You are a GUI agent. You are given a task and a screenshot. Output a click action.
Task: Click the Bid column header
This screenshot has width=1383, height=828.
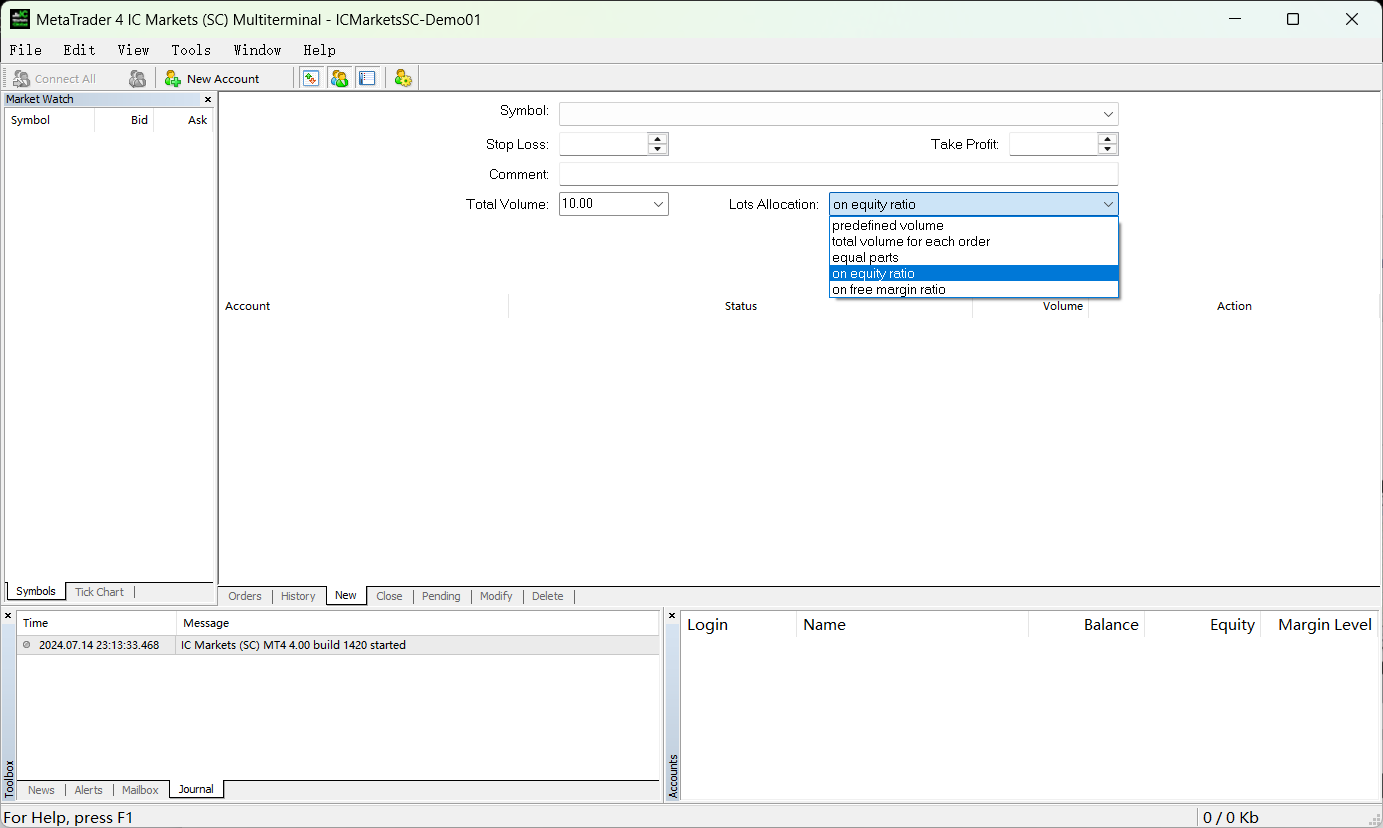[x=124, y=120]
